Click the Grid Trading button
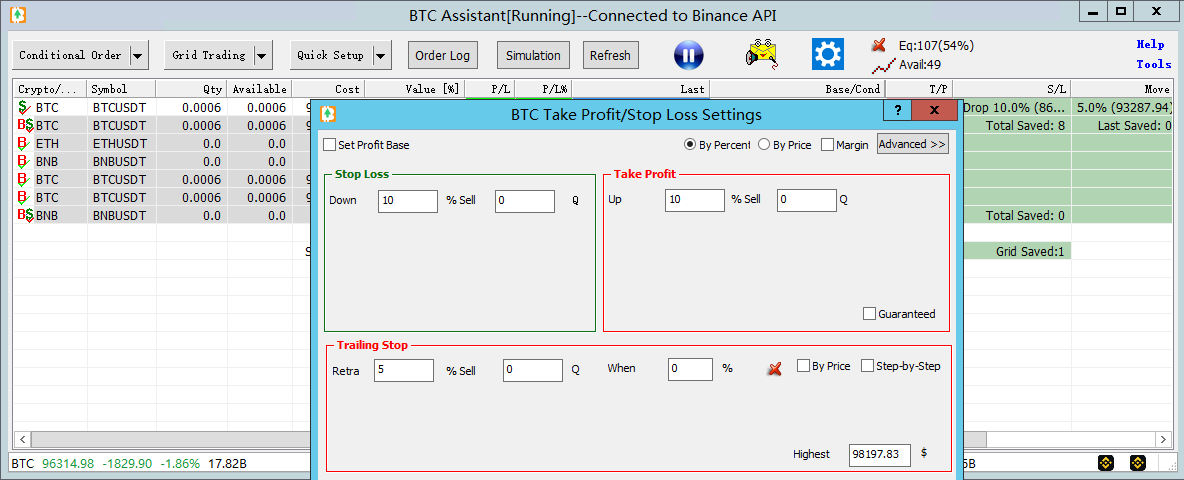 click(208, 55)
